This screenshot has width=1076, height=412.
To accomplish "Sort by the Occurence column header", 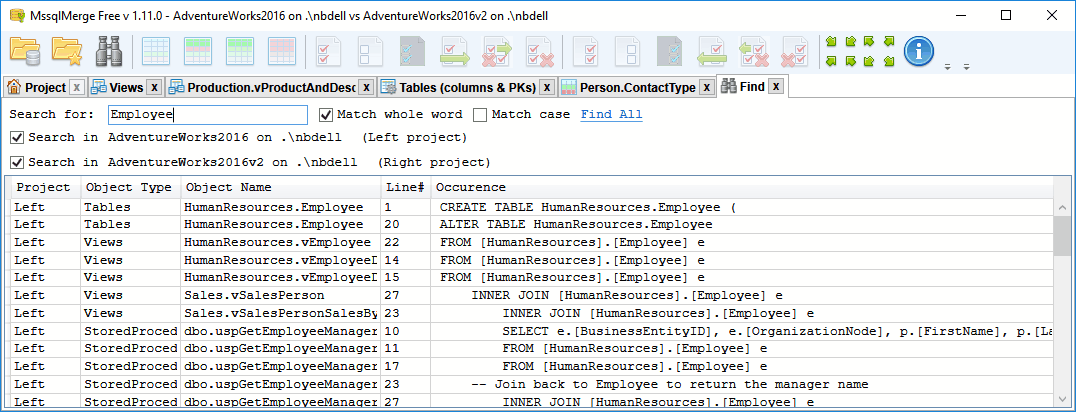I will point(741,187).
